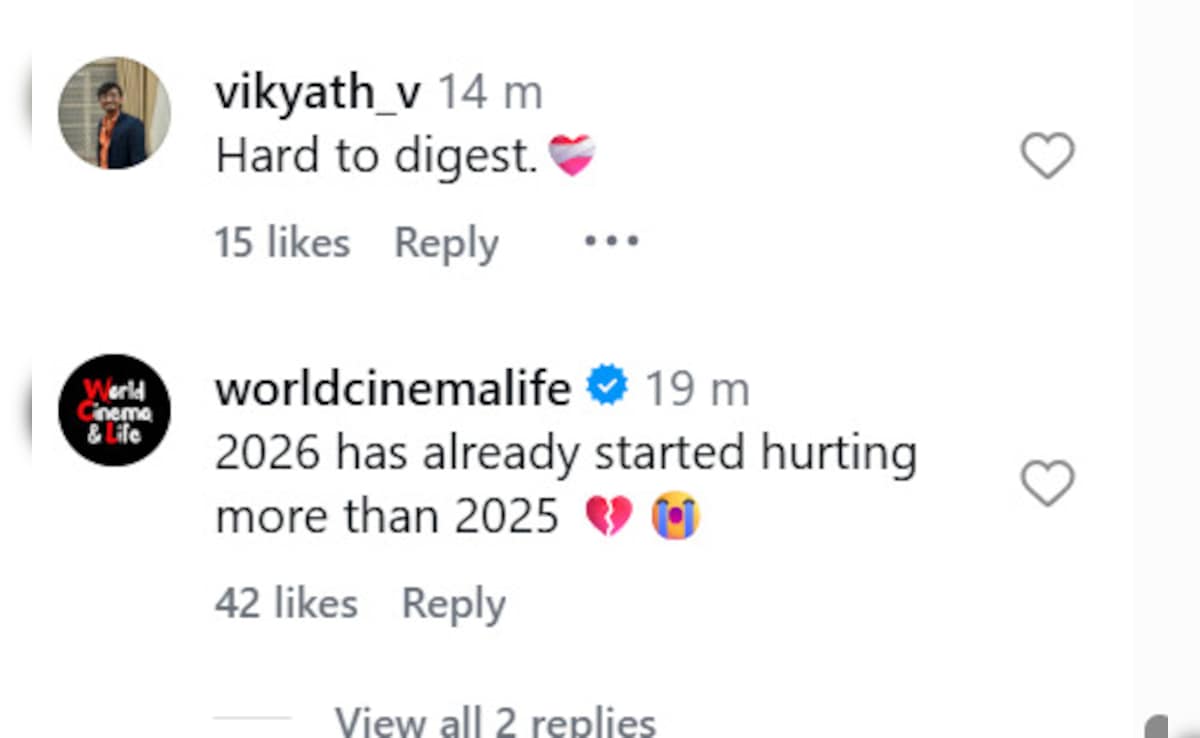Reply to the worldcinemalife comment
The image size is (1200, 738).
click(453, 604)
